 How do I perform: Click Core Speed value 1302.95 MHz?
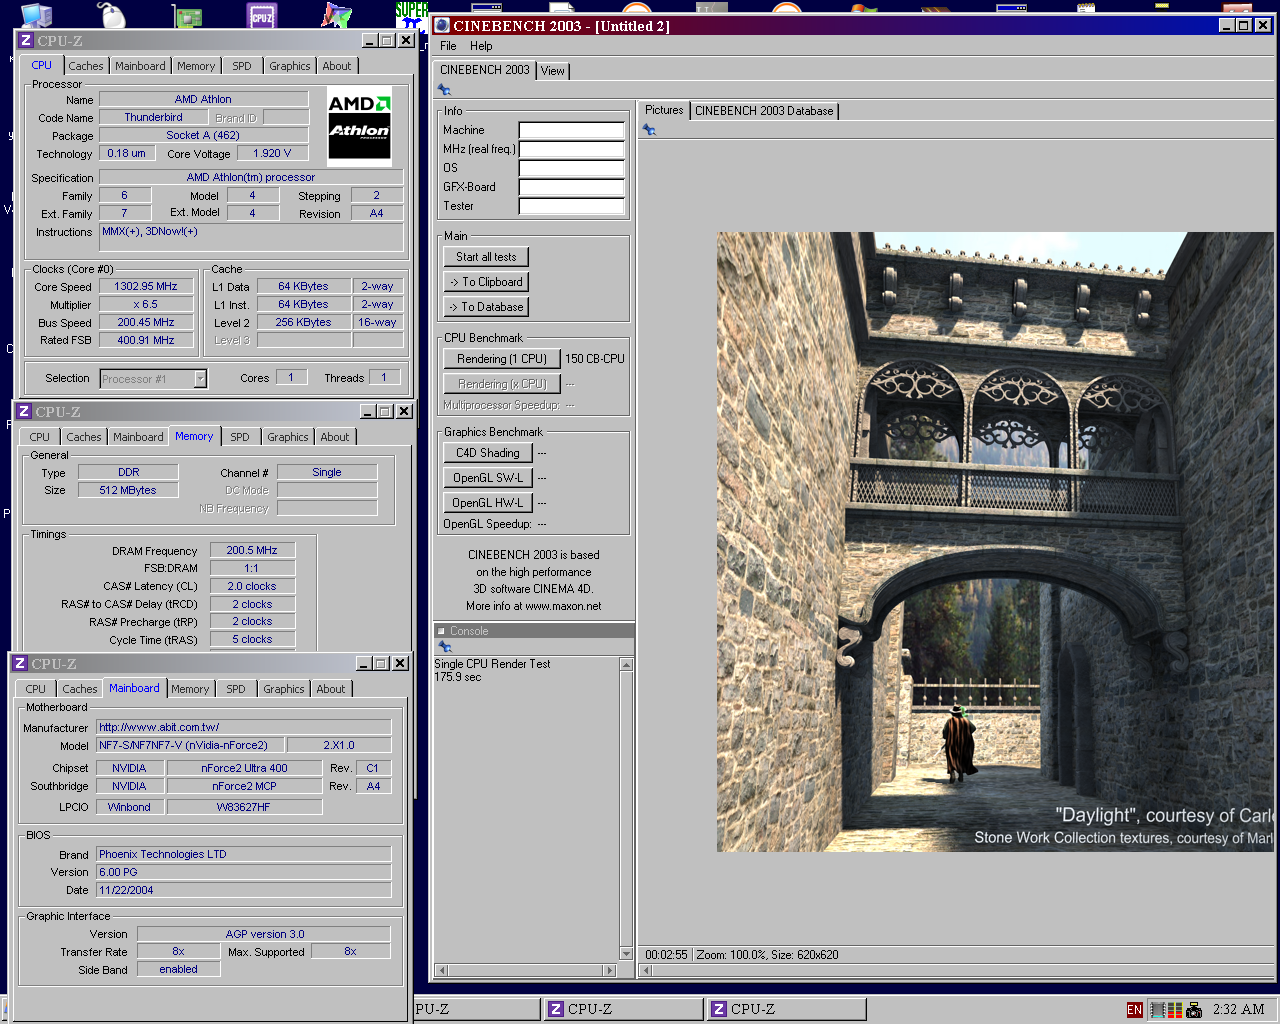146,286
